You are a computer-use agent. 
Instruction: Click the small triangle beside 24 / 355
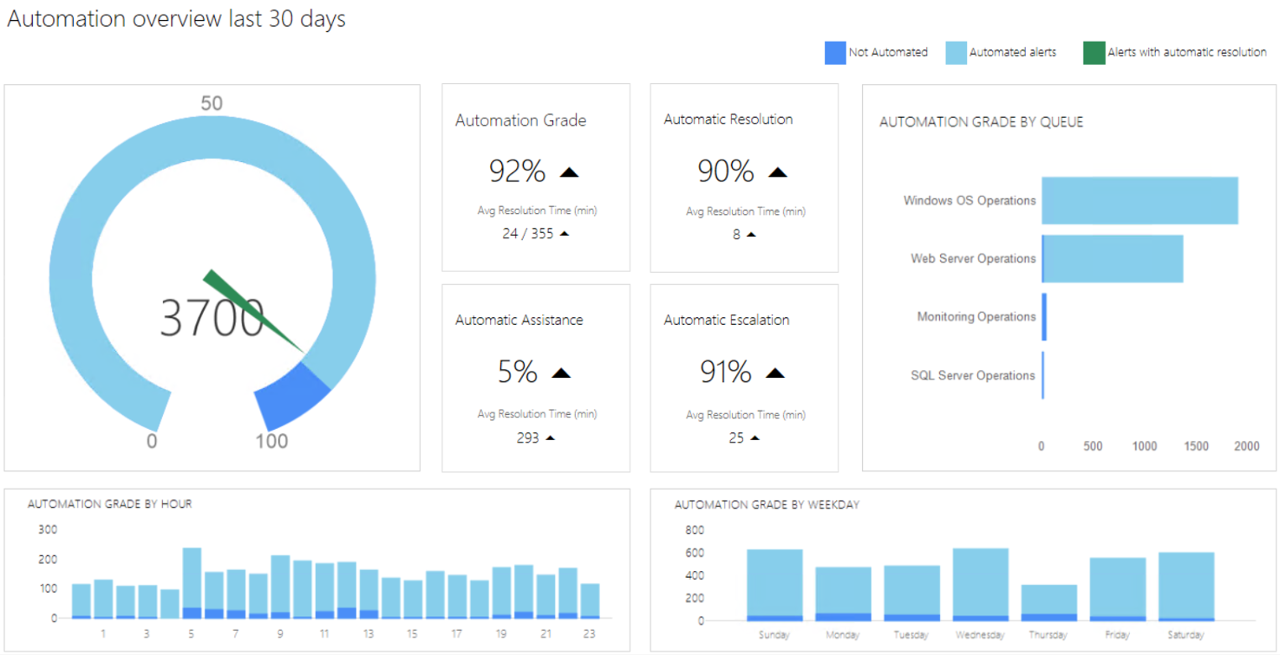coord(564,234)
